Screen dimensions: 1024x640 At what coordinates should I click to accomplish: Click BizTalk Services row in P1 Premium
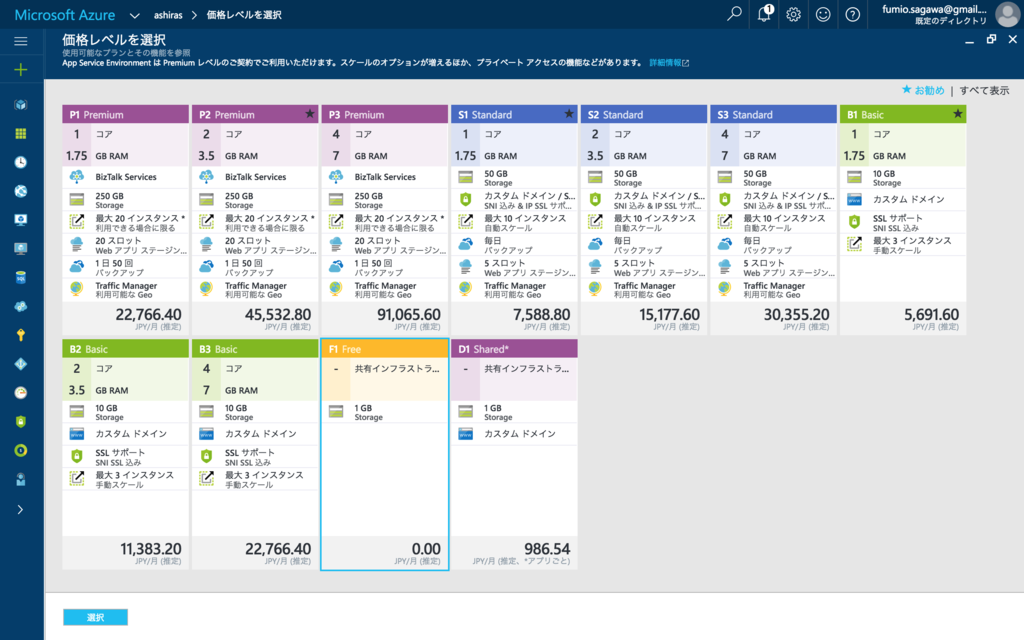click(x=125, y=177)
